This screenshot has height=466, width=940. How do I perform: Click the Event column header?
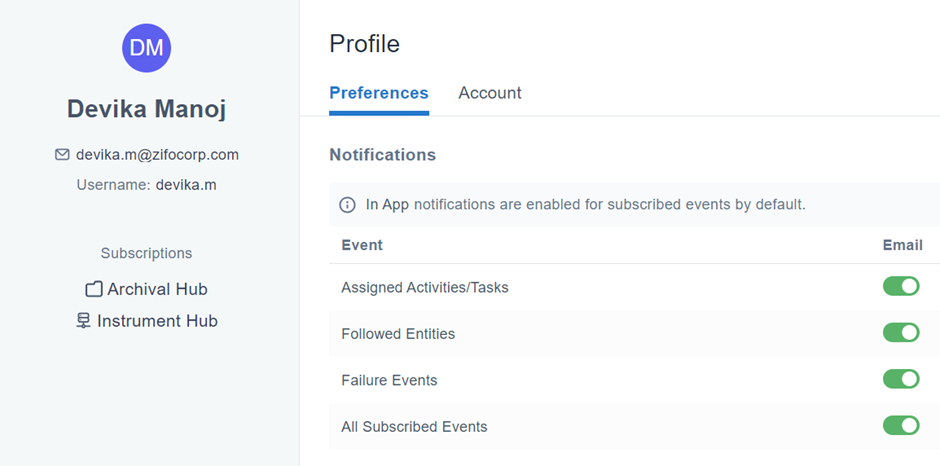[362, 245]
